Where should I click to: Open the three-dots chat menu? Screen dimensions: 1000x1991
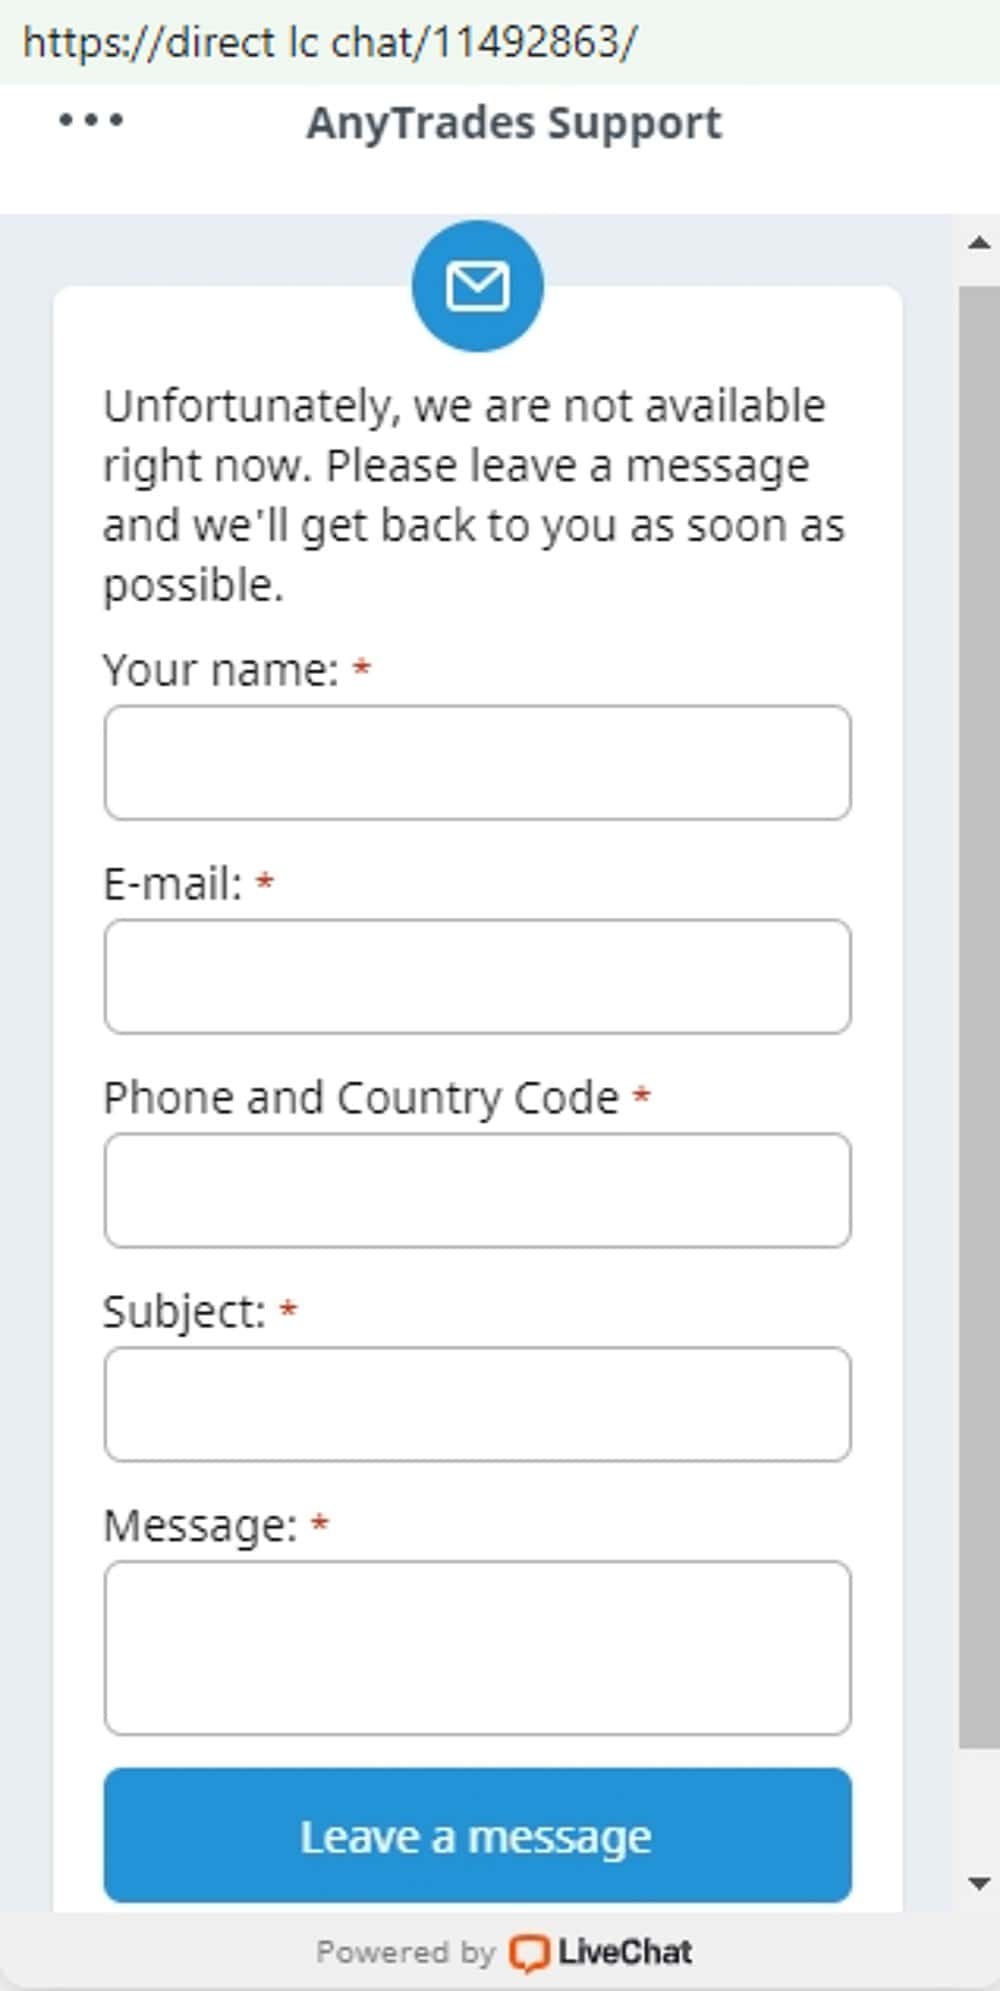click(x=91, y=121)
